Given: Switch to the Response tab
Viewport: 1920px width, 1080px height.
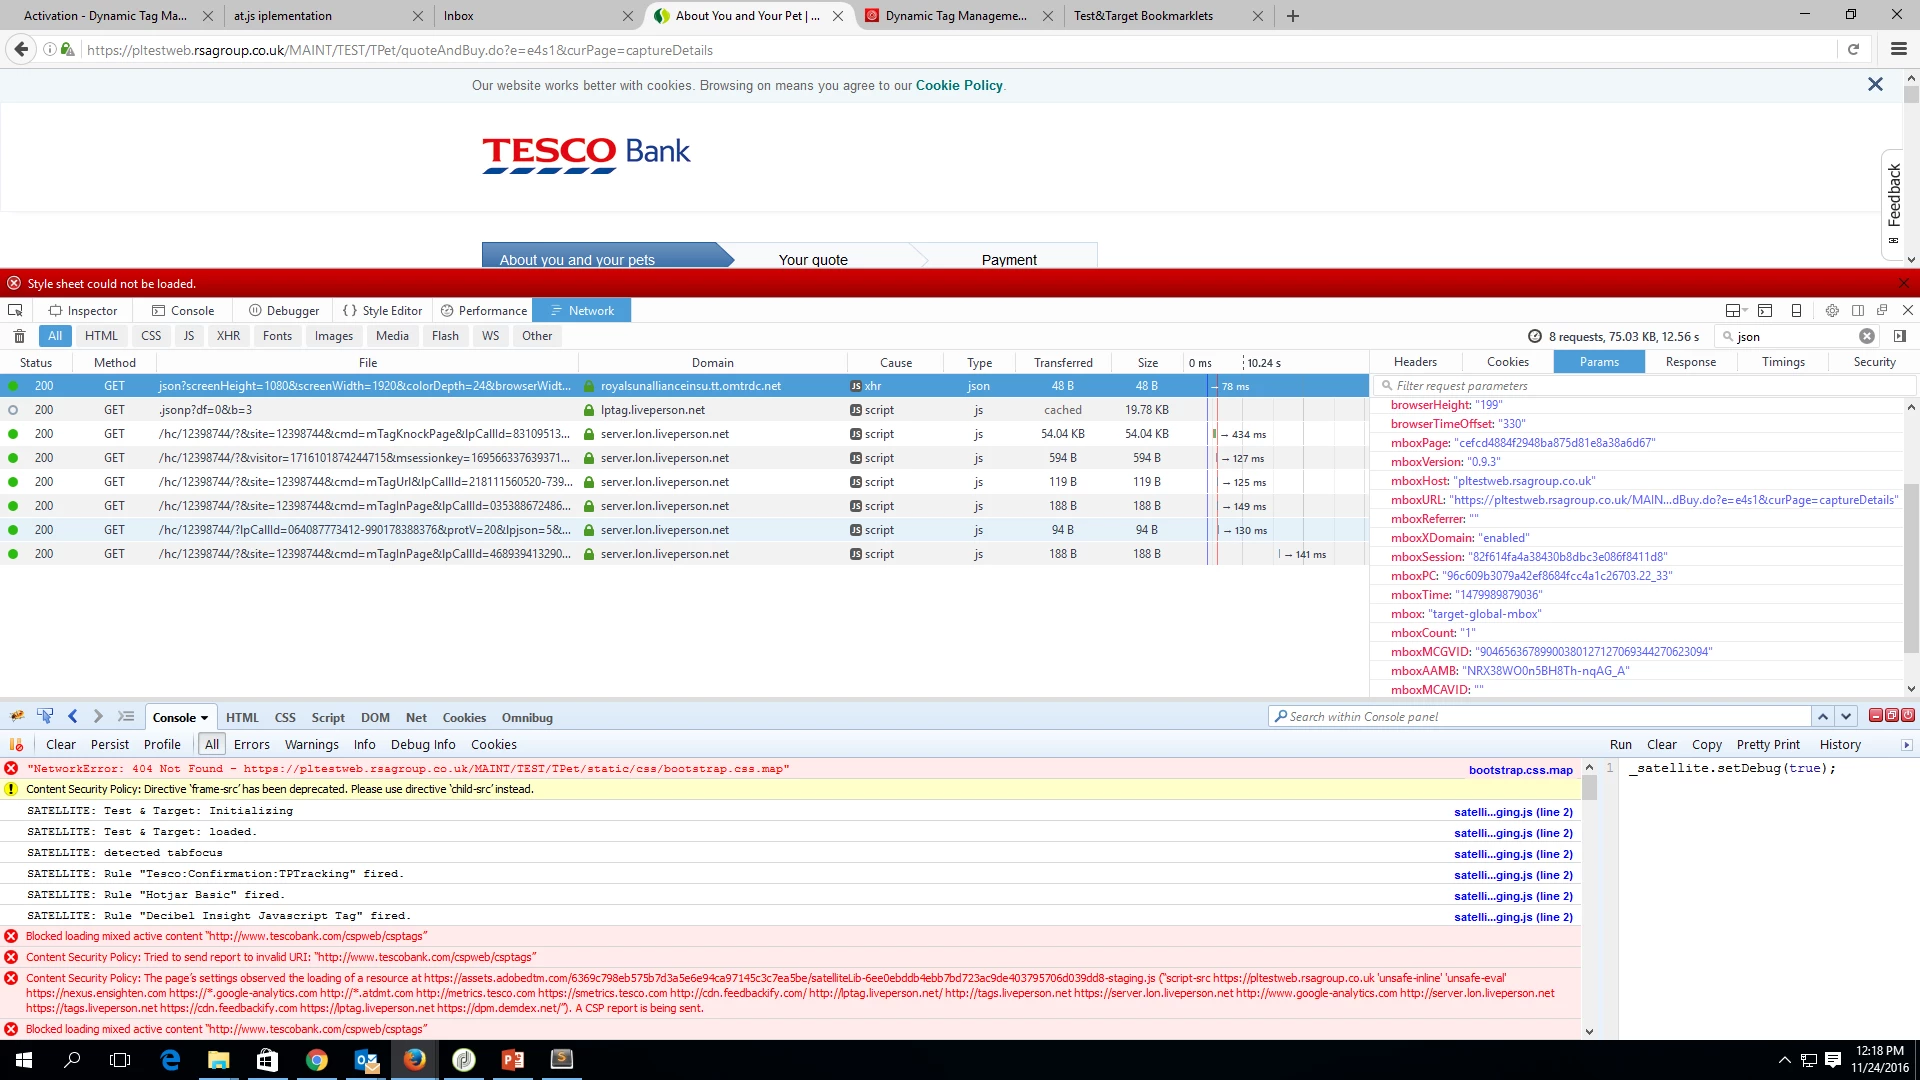Looking at the screenshot, I should tap(1690, 362).
